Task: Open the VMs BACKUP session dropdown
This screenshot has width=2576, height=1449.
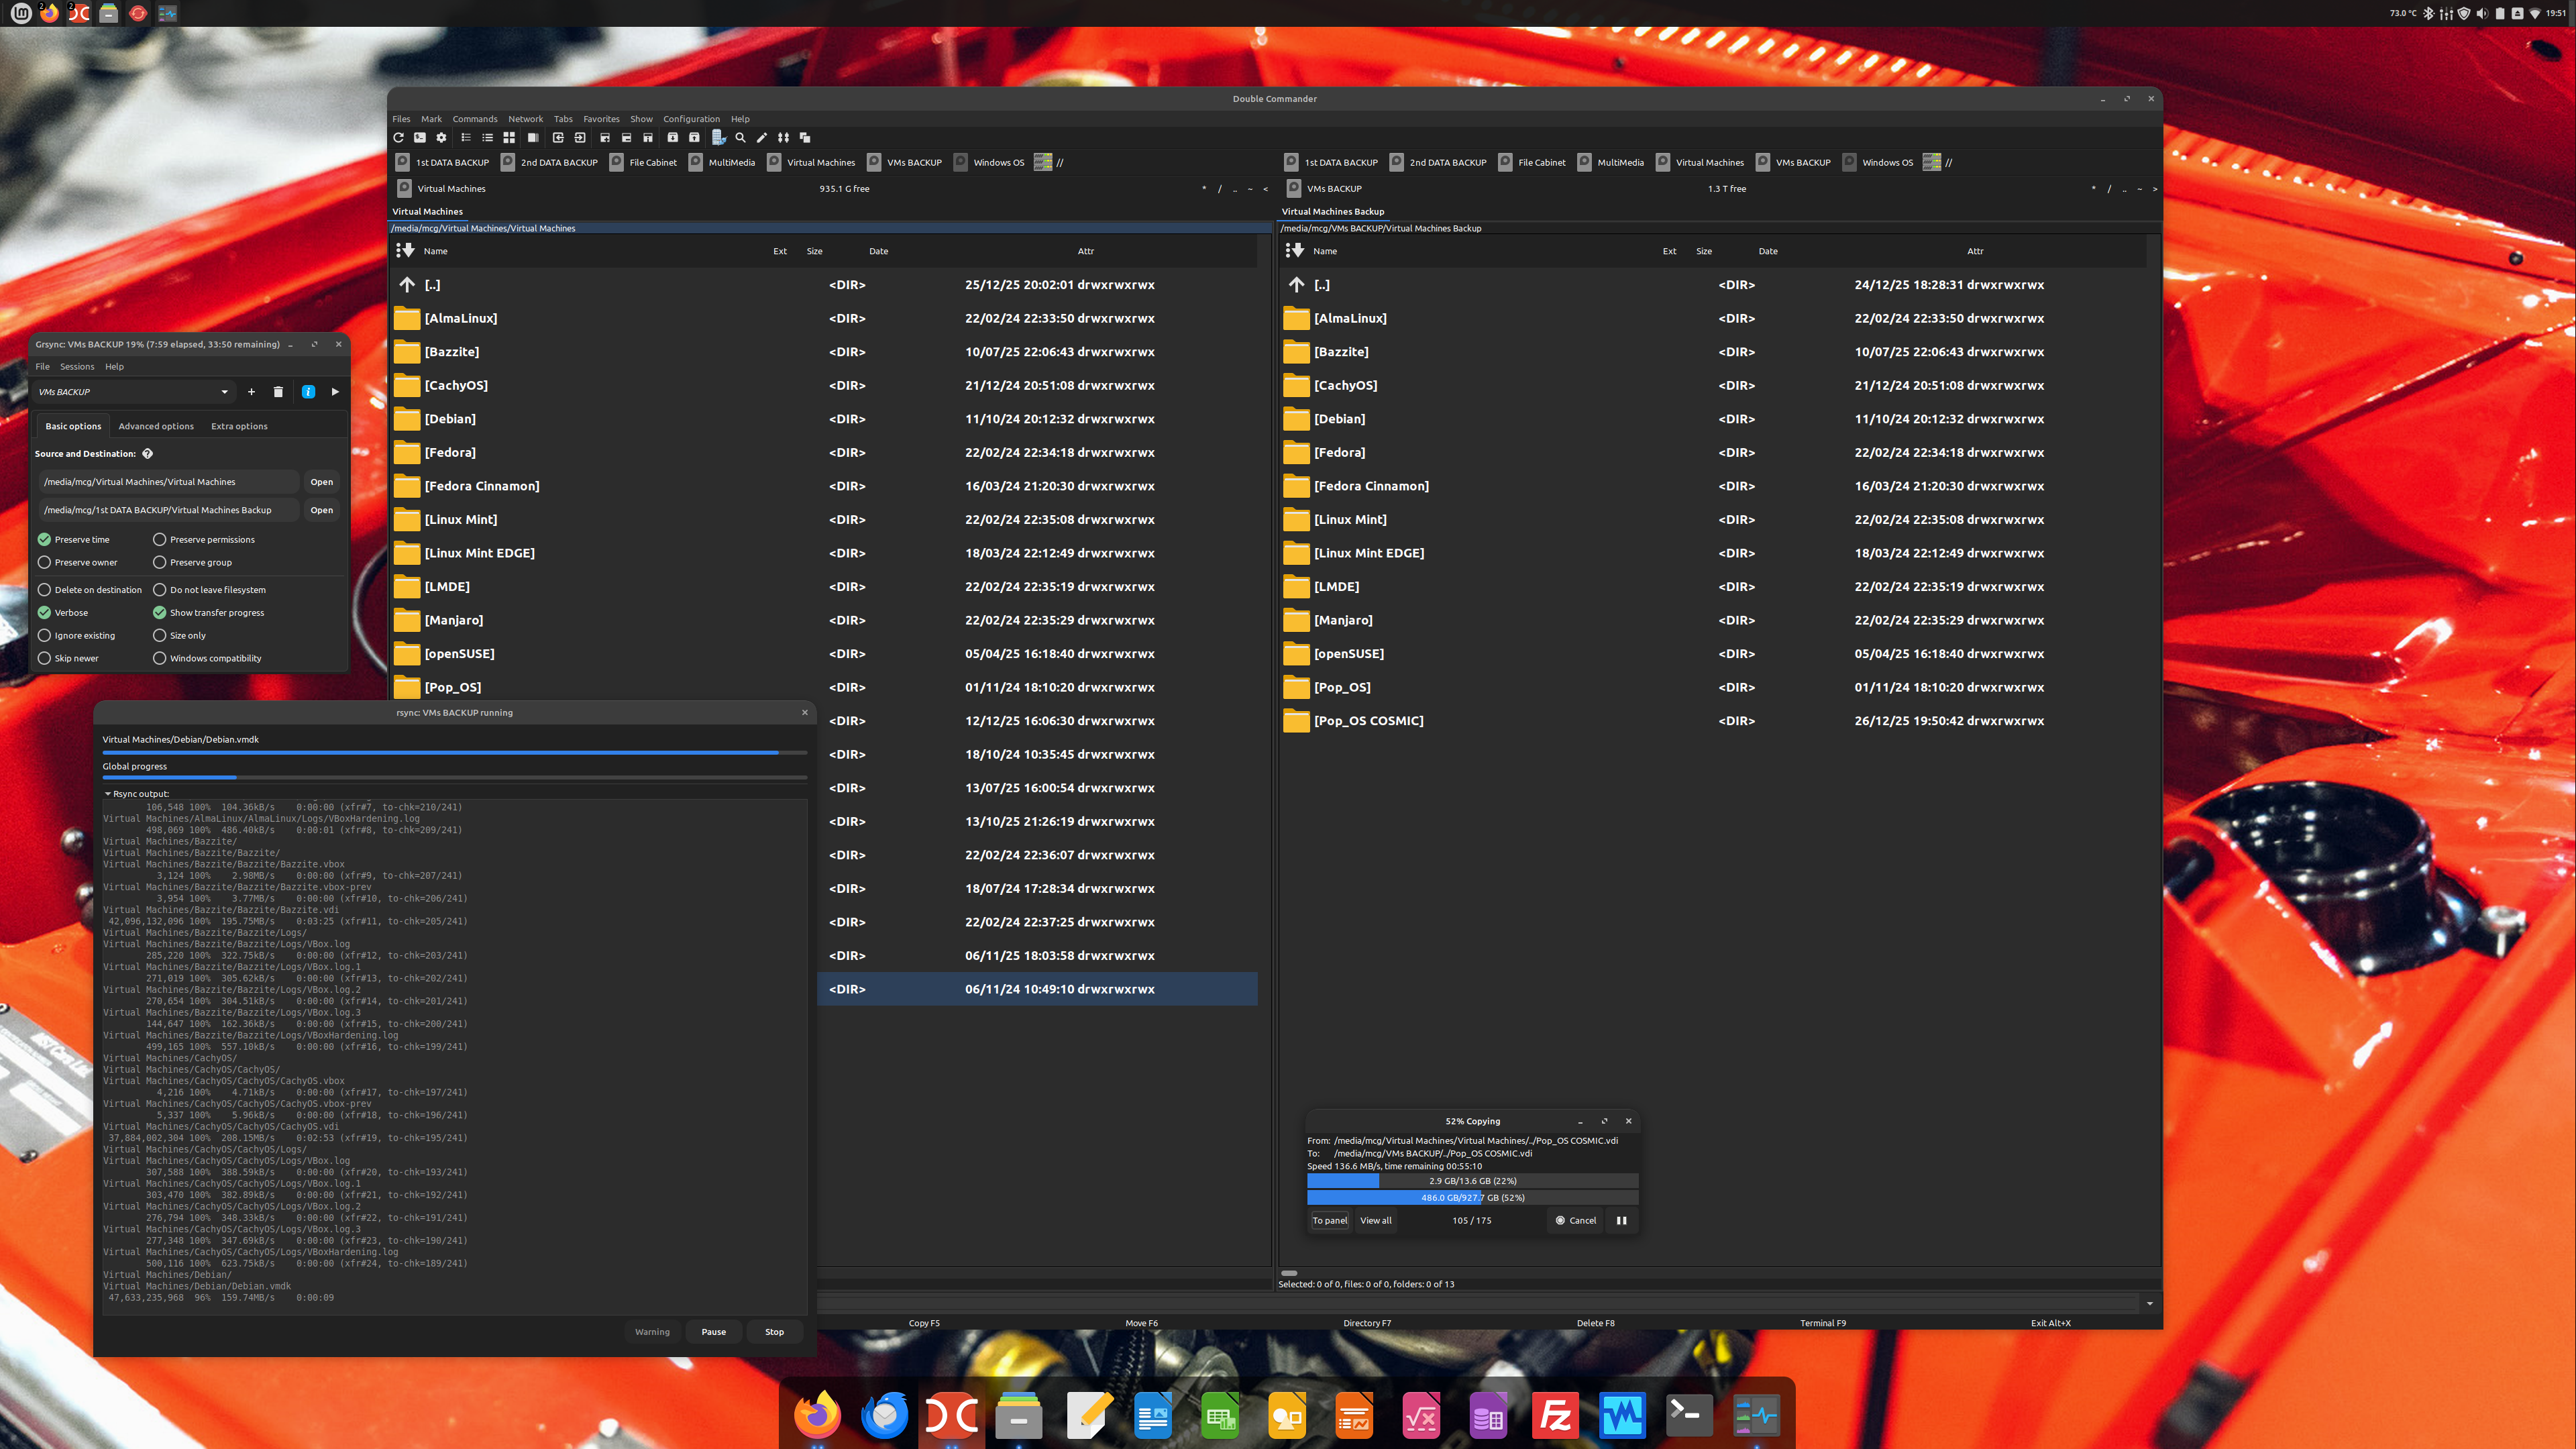Action: click(224, 392)
